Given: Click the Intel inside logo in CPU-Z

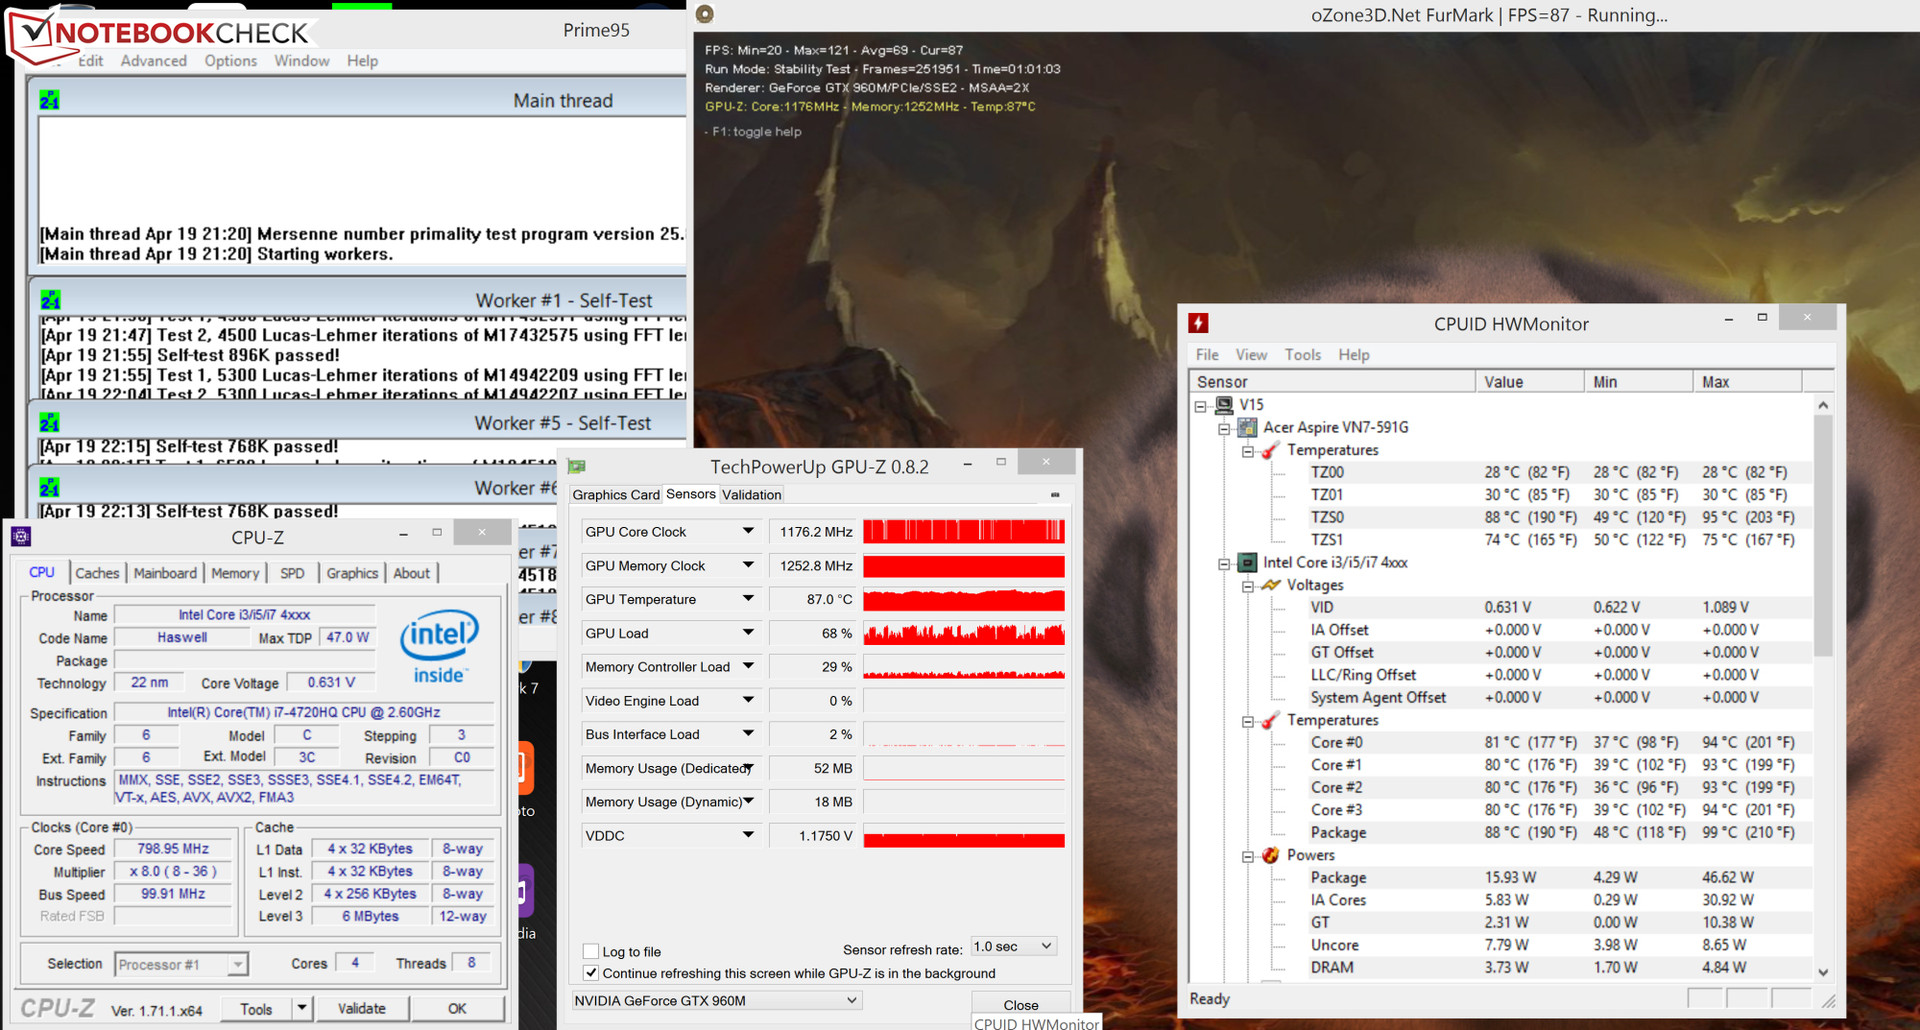Looking at the screenshot, I should (x=439, y=647).
